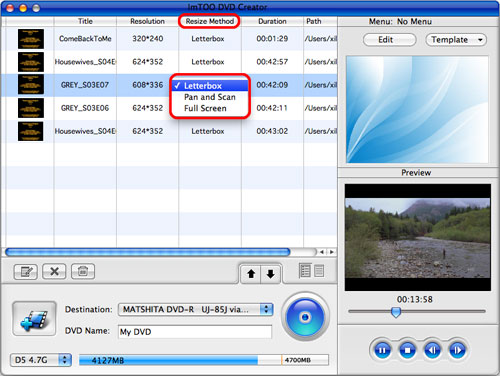Open Resize Method cell for ComeBackToMe
Viewport: 500px width, 376px height.
pyautogui.click(x=210, y=39)
